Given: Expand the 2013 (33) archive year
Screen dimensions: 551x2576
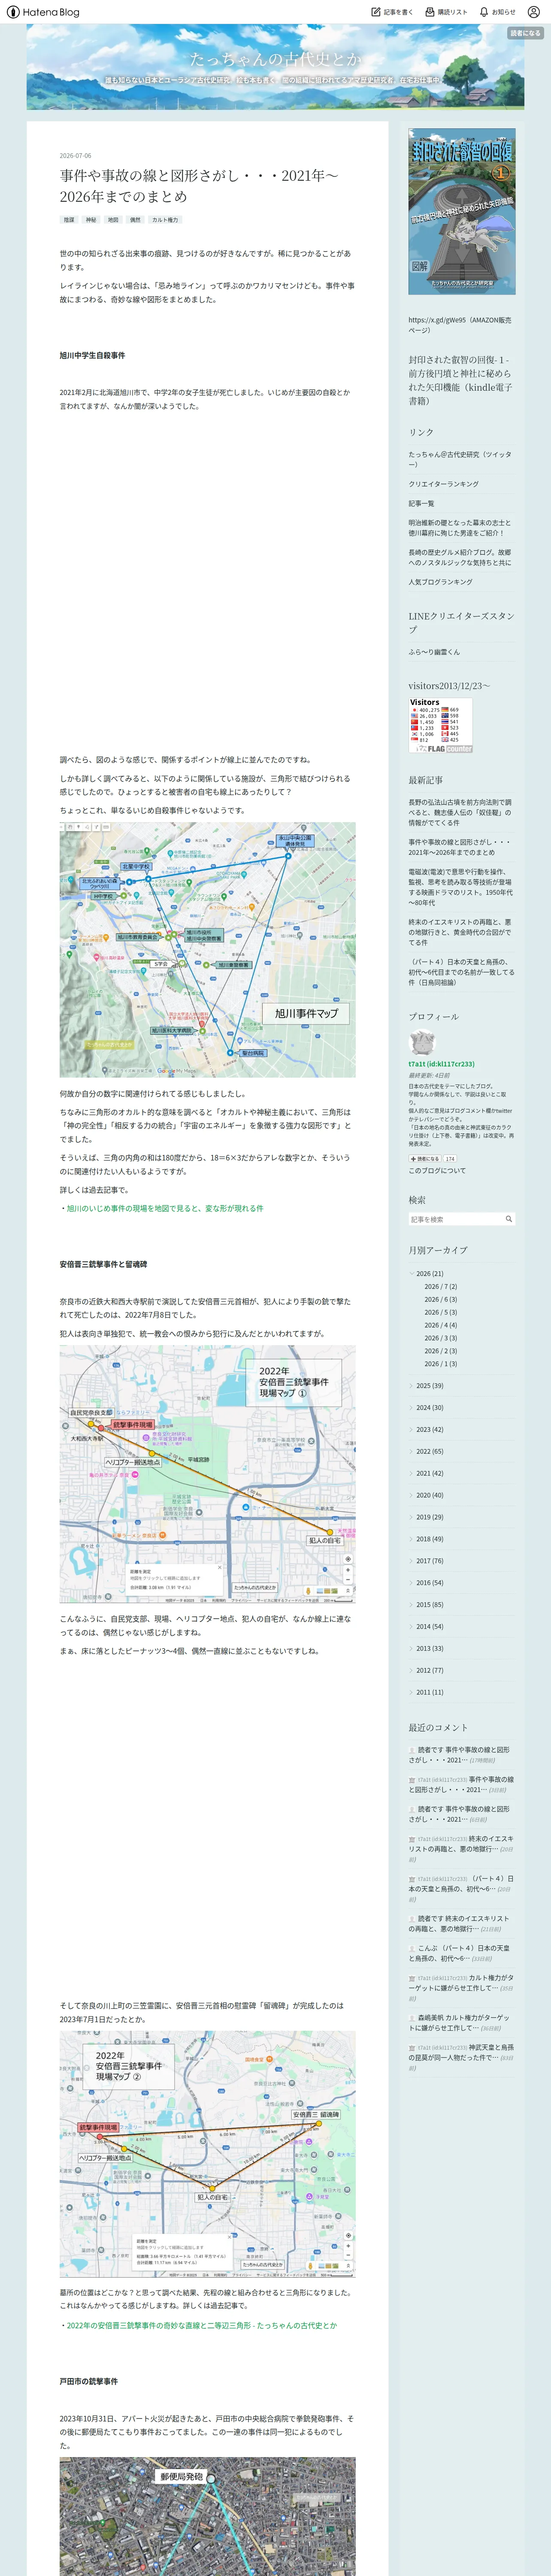Looking at the screenshot, I should [x=412, y=1649].
